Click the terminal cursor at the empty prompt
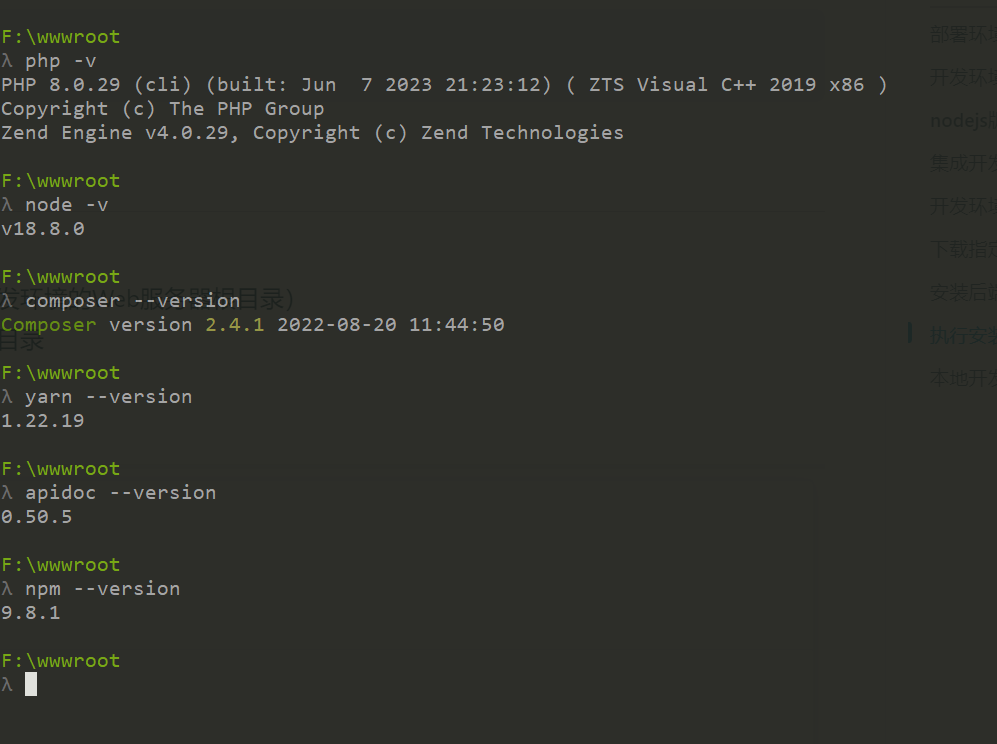 (x=31, y=684)
